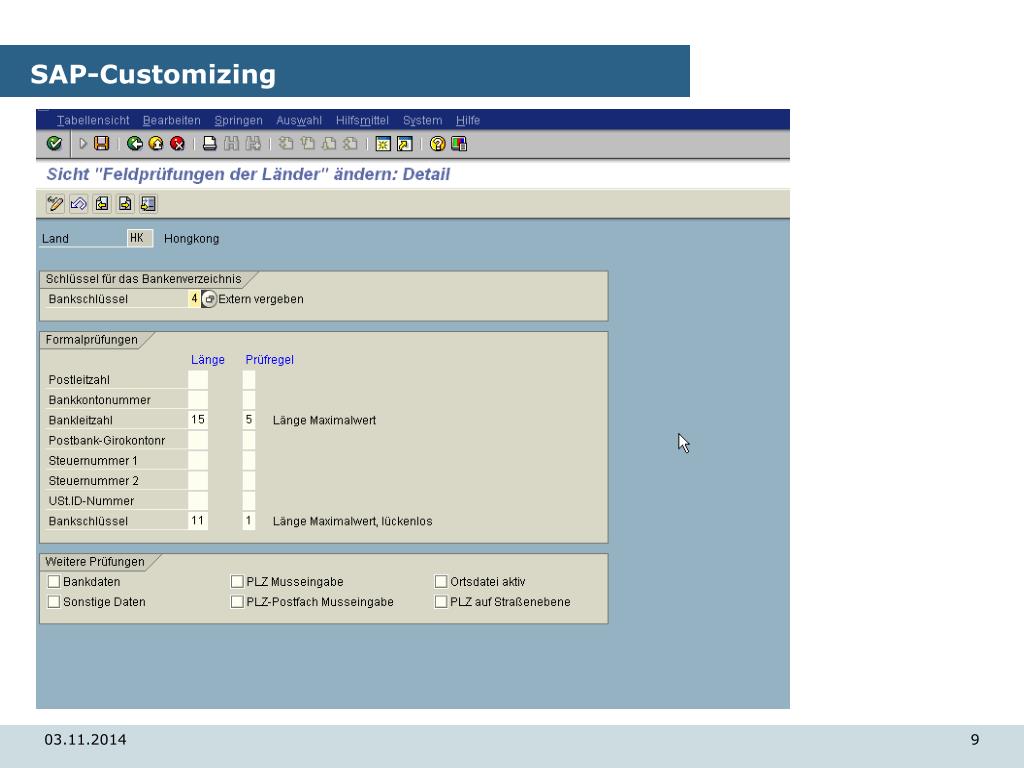Expand the command field arrow
The width and height of the screenshot is (1024, 768).
coord(82,144)
